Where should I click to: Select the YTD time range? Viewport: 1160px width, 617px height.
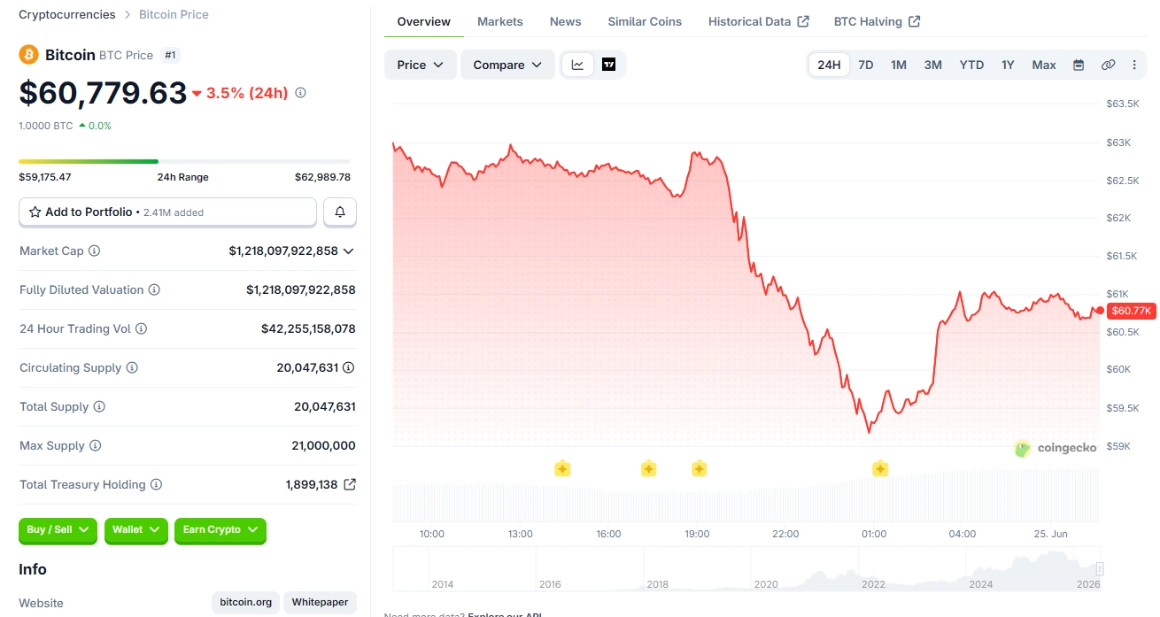971,65
